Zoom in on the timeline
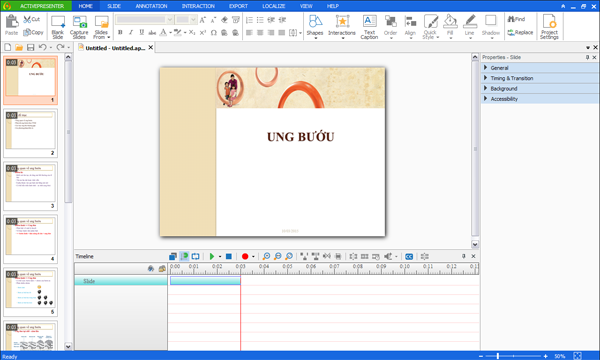The height and width of the screenshot is (360, 600). tap(266, 256)
